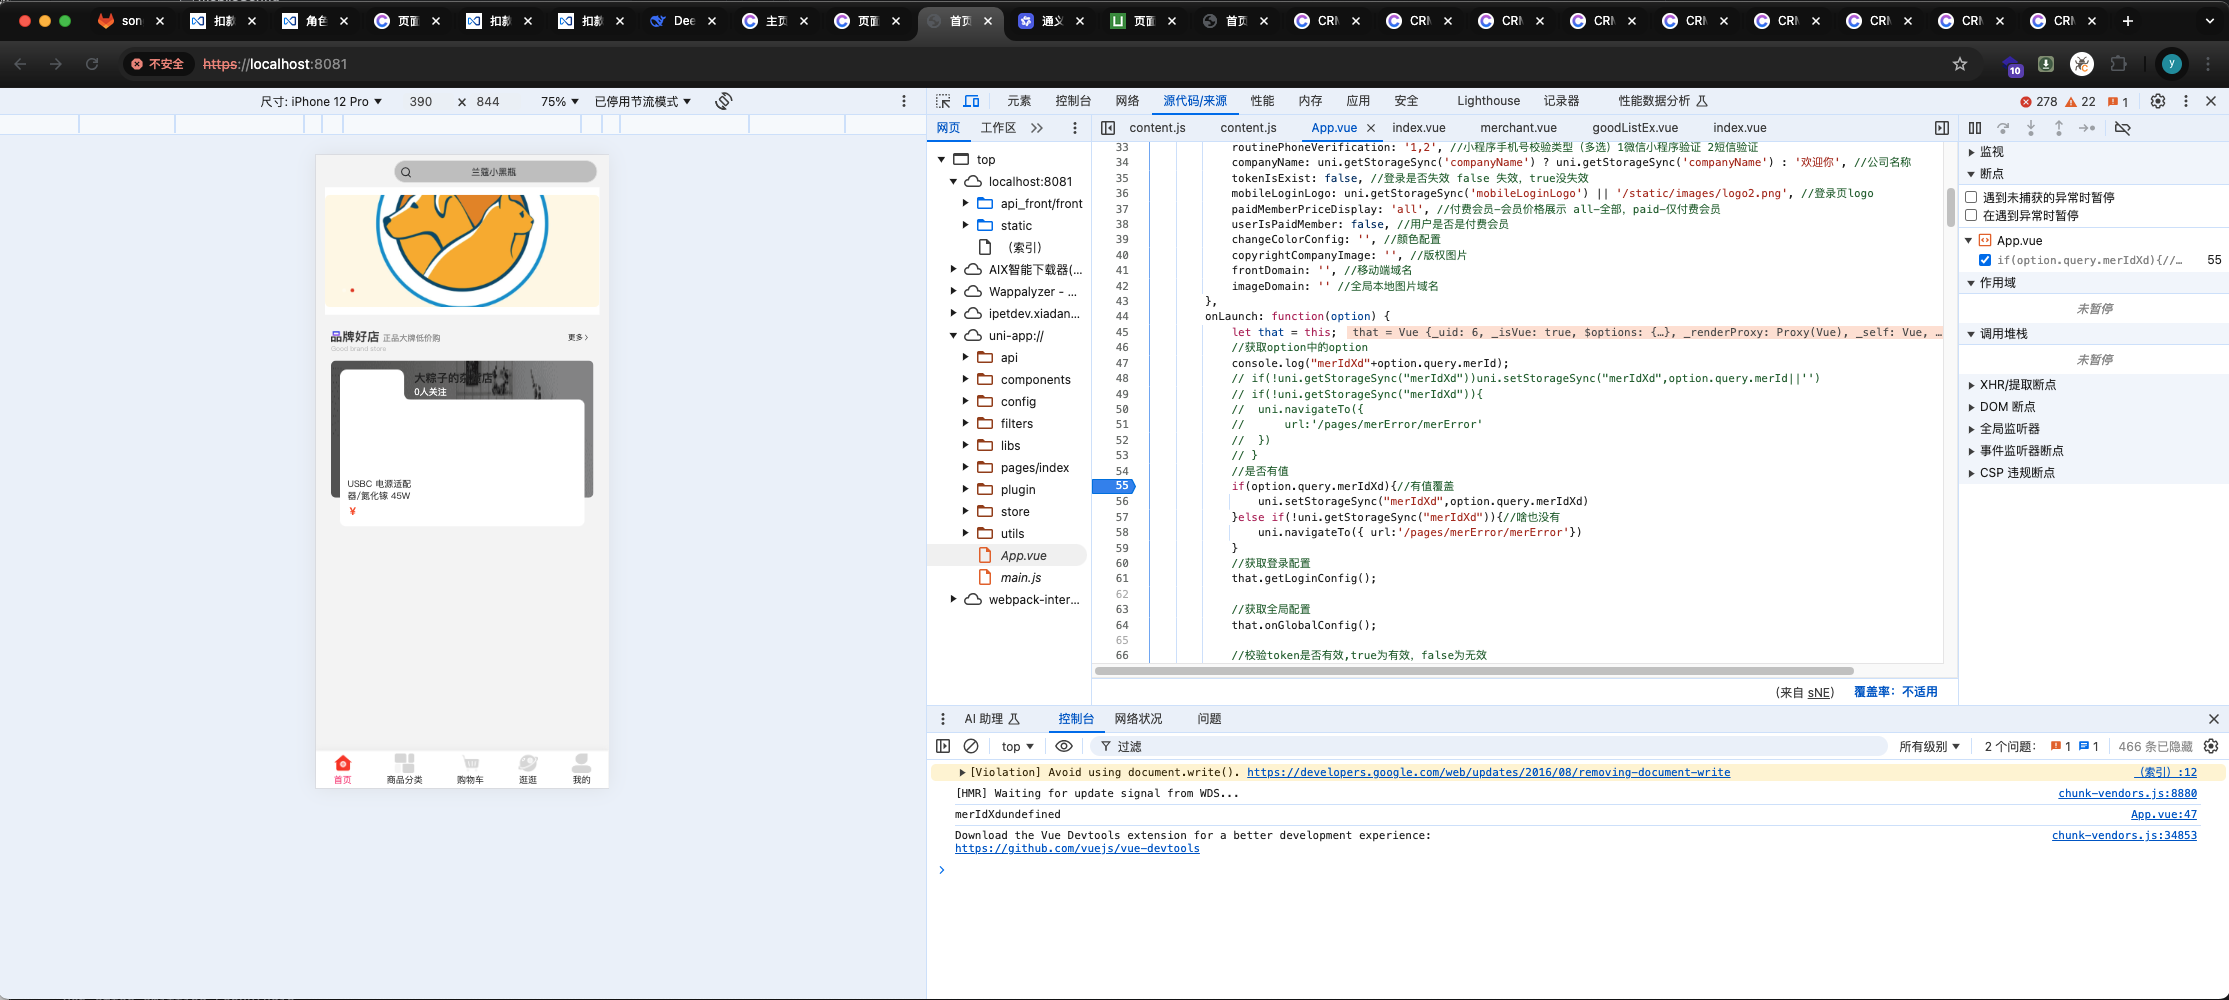
Task: Click the 278 errors counter
Action: pyautogui.click(x=2038, y=101)
